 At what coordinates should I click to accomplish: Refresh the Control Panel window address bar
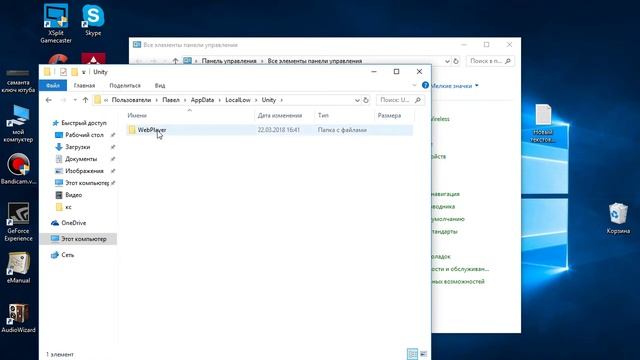[x=456, y=61]
